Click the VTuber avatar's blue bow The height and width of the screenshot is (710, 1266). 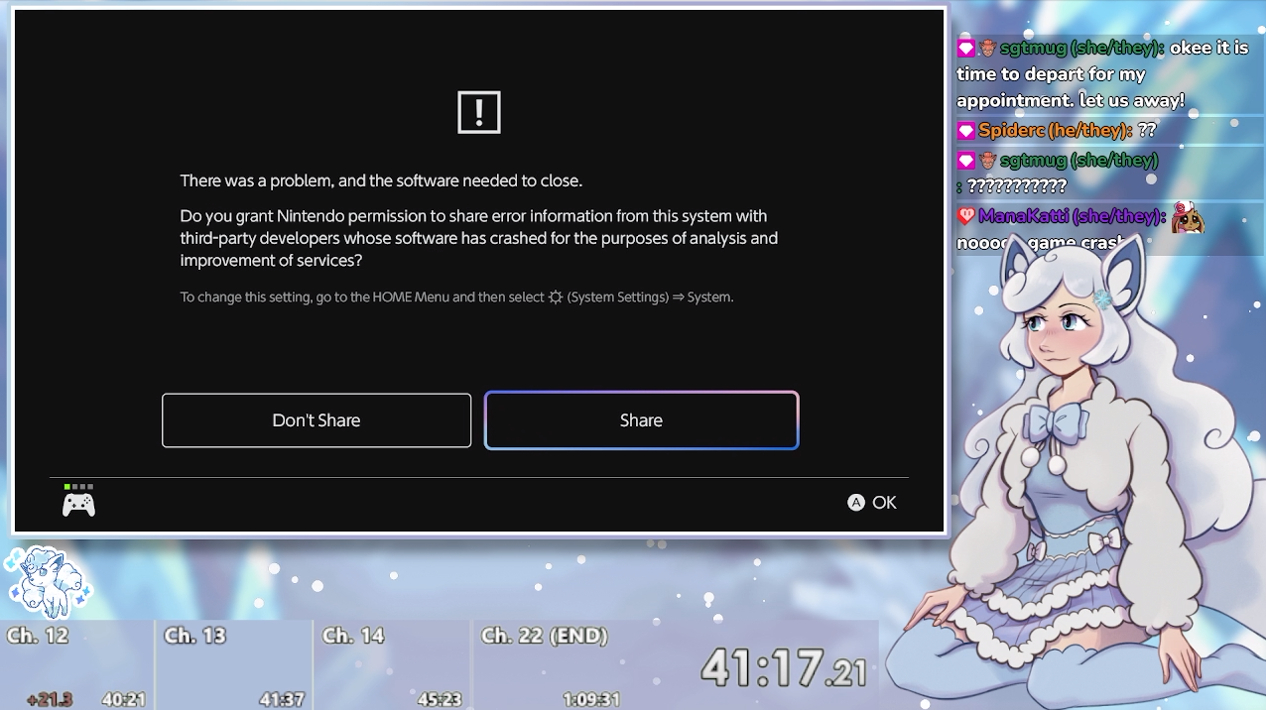pyautogui.click(x=1056, y=422)
